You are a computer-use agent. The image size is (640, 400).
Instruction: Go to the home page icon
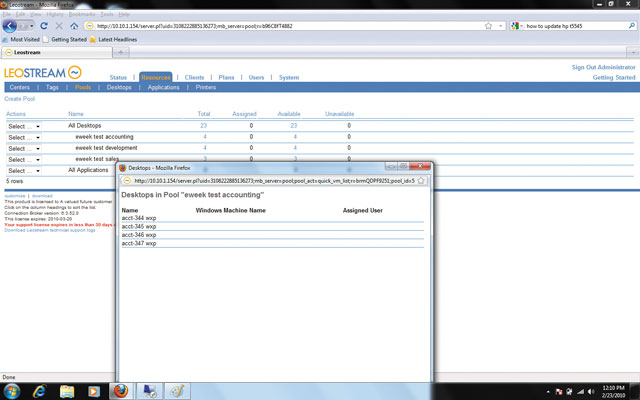(x=74, y=26)
